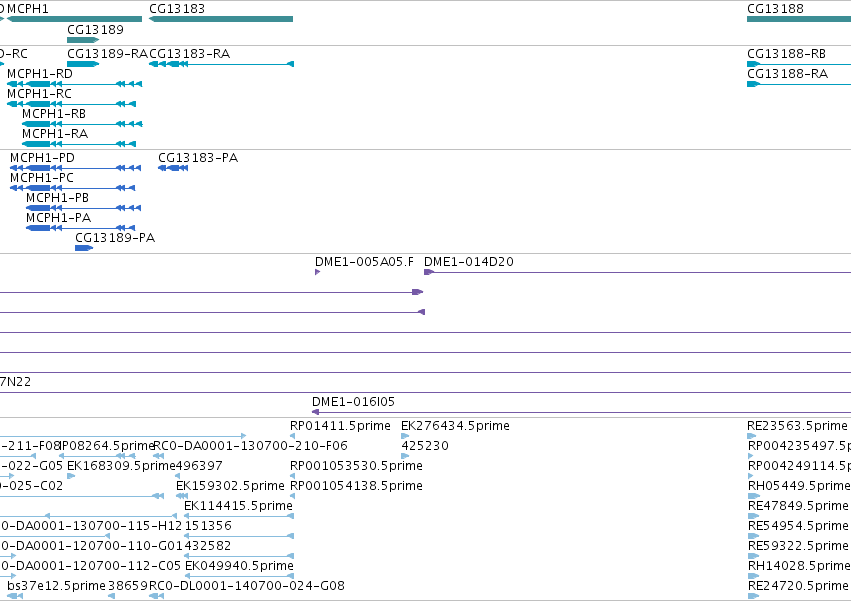Image resolution: width=851 pixels, height=601 pixels.
Task: Select the MCPH1-PC protein label
Action: tap(42, 178)
